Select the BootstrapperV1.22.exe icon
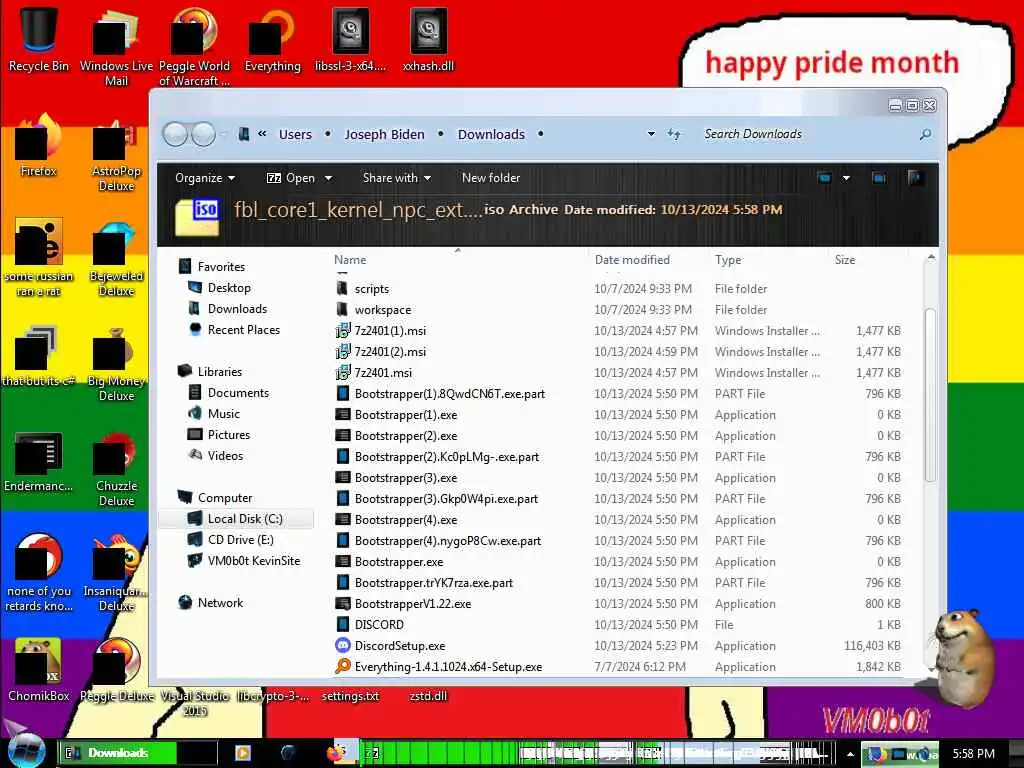The image size is (1024, 768). (342, 603)
